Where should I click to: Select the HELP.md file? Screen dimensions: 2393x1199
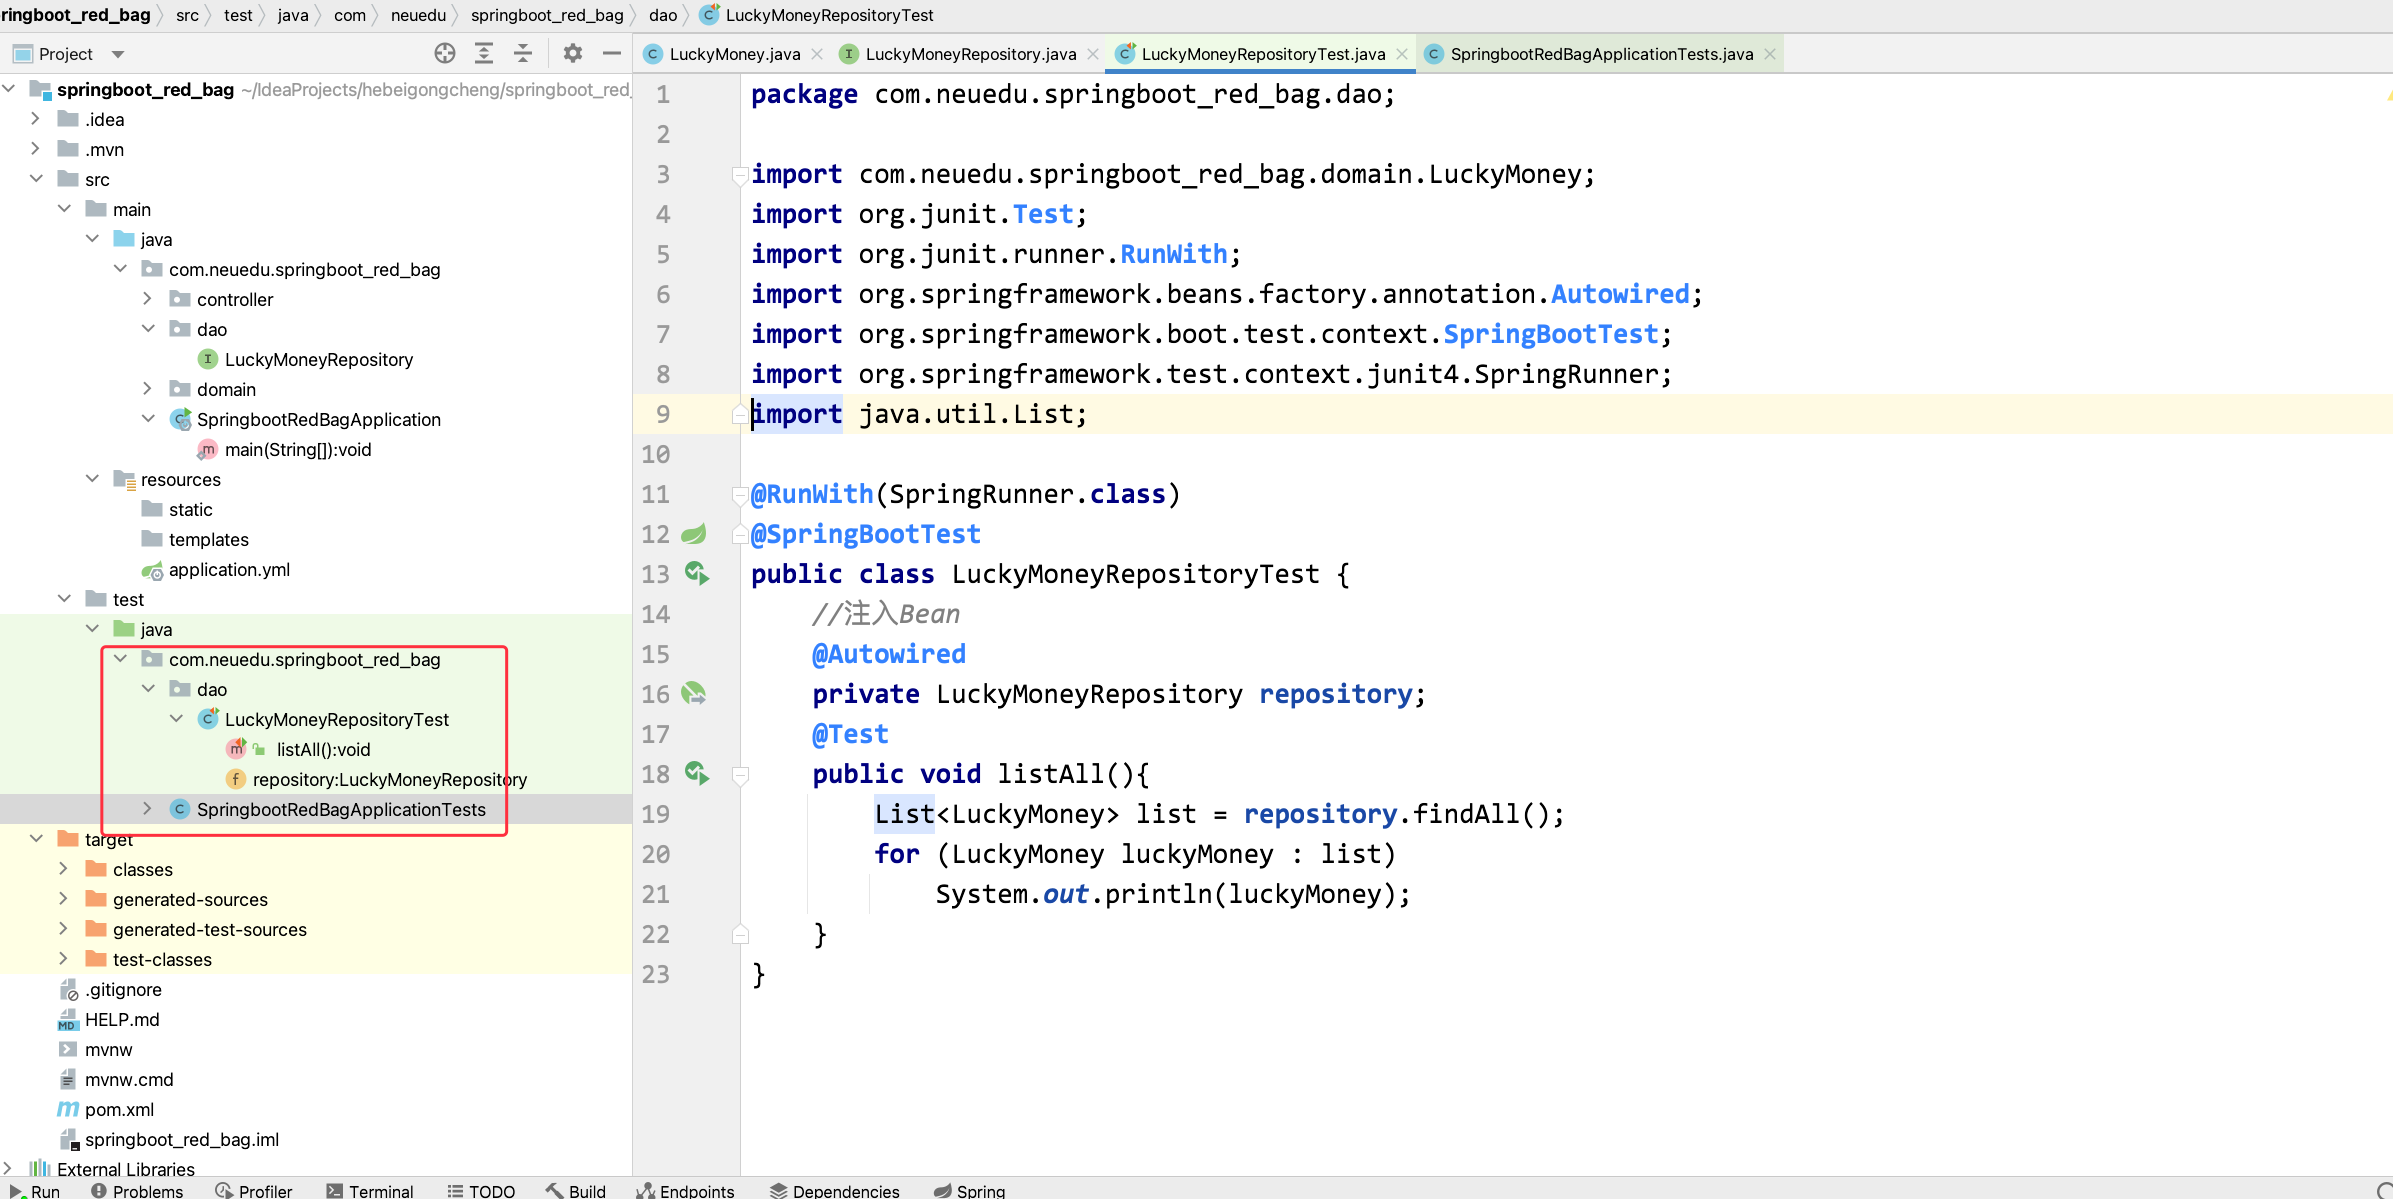122,1019
